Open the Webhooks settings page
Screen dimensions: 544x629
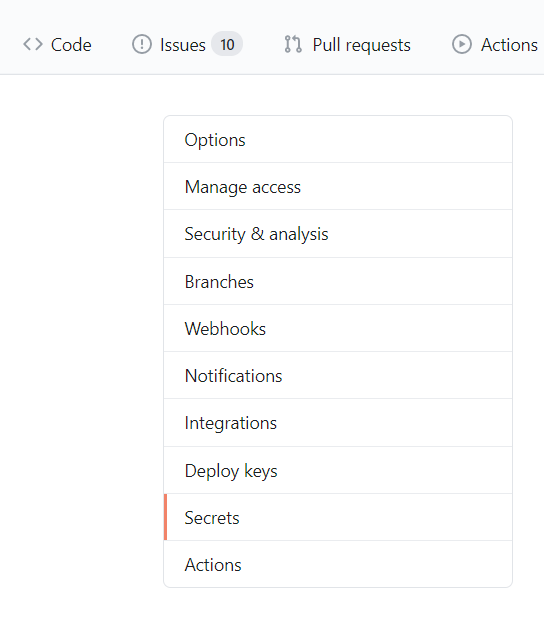tap(338, 329)
